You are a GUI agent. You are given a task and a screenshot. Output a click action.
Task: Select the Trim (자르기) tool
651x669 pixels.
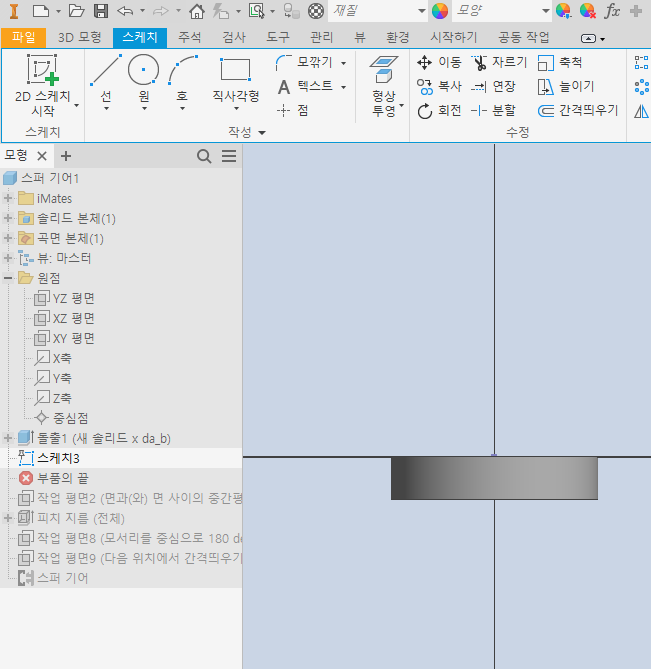499,62
